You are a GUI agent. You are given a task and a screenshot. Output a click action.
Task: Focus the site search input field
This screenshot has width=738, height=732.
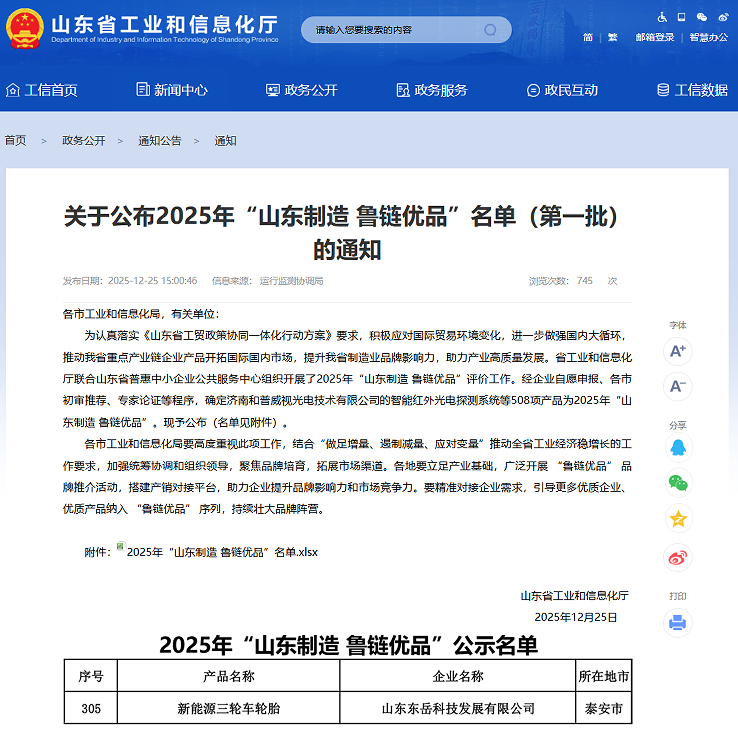(395, 30)
